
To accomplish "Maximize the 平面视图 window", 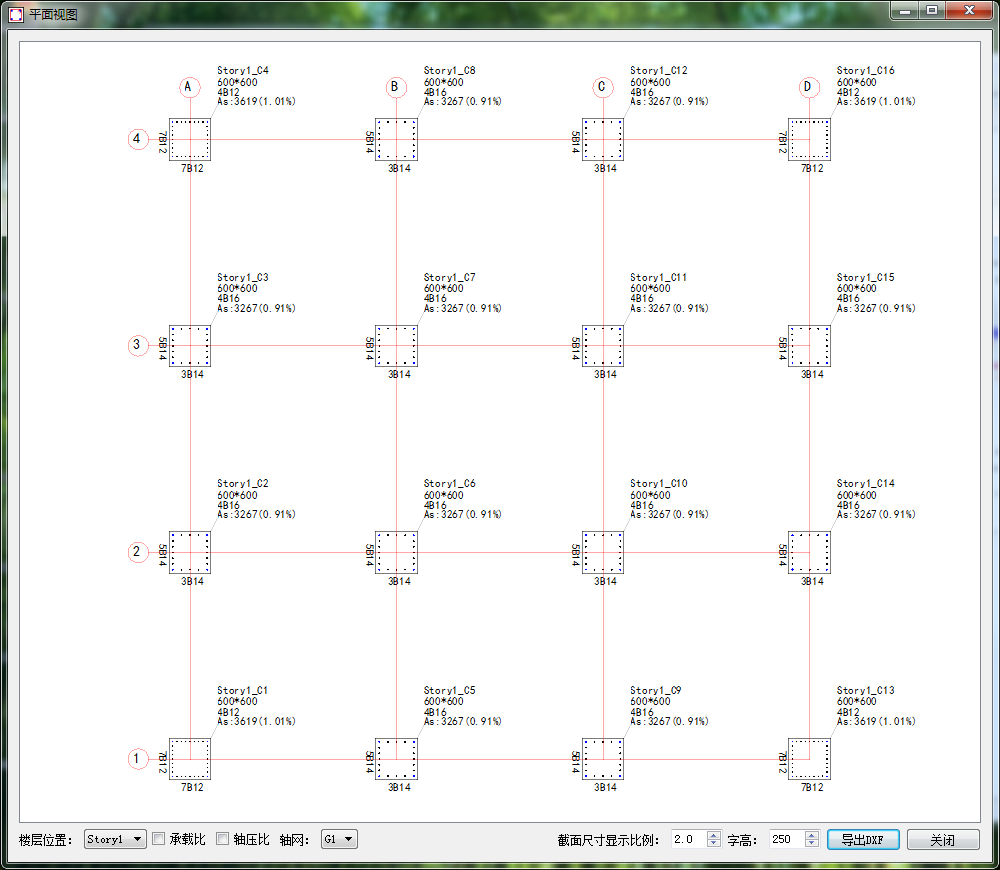I will [932, 11].
